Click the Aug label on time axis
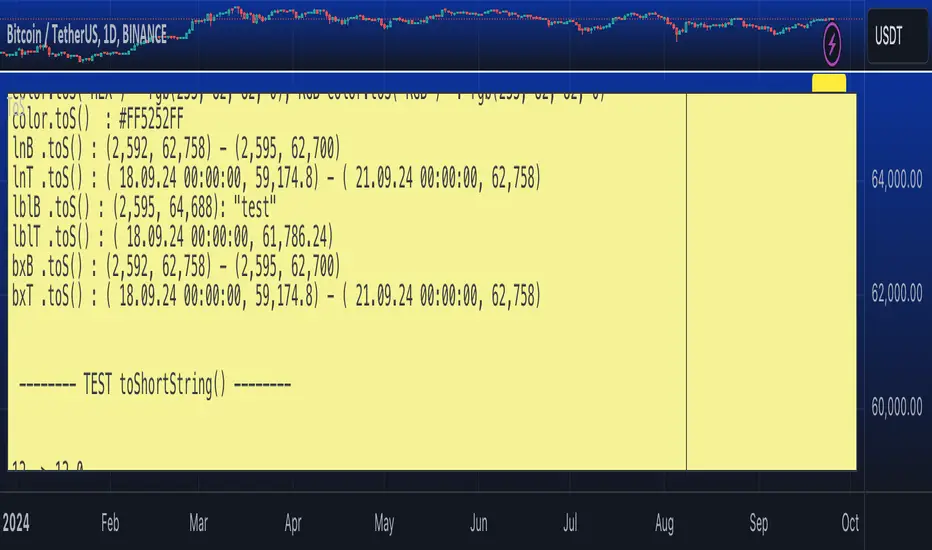 coord(665,524)
